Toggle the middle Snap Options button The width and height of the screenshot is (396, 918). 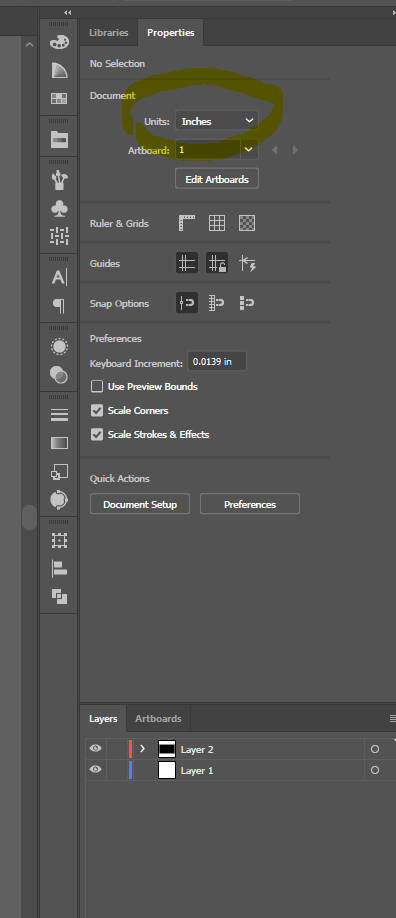(x=217, y=303)
